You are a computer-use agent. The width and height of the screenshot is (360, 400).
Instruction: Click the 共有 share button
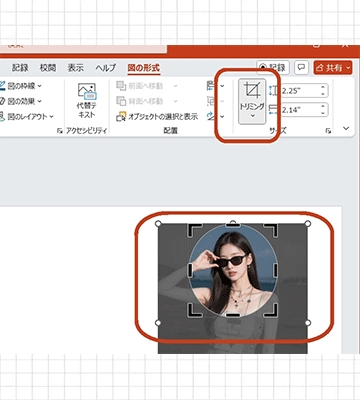click(x=333, y=68)
